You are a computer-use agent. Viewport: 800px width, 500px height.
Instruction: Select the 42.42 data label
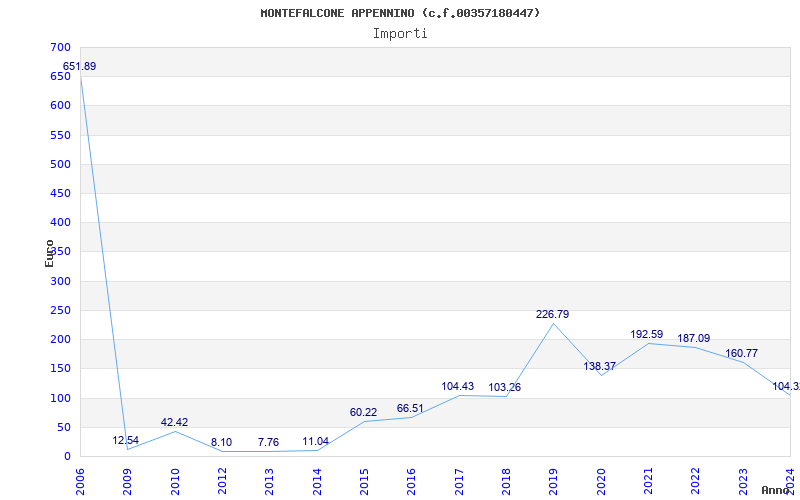click(174, 422)
